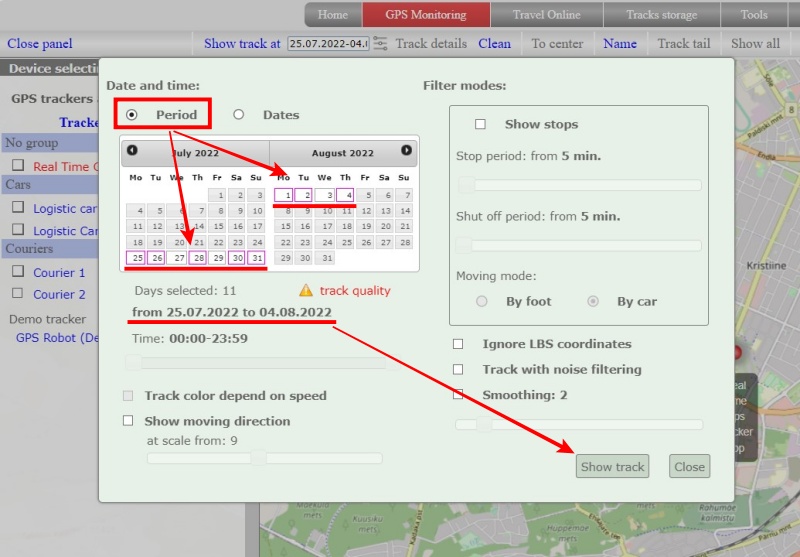Check Show moving direction option
Image resolution: width=800 pixels, height=557 pixels.
coord(128,421)
